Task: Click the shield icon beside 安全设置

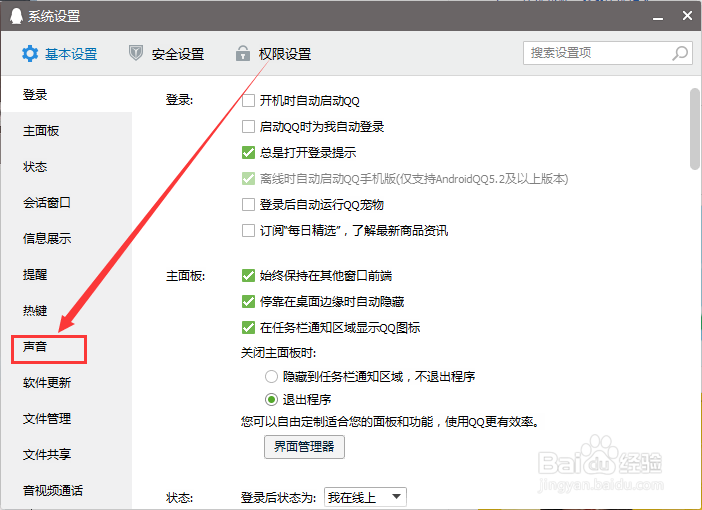Action: click(x=136, y=53)
